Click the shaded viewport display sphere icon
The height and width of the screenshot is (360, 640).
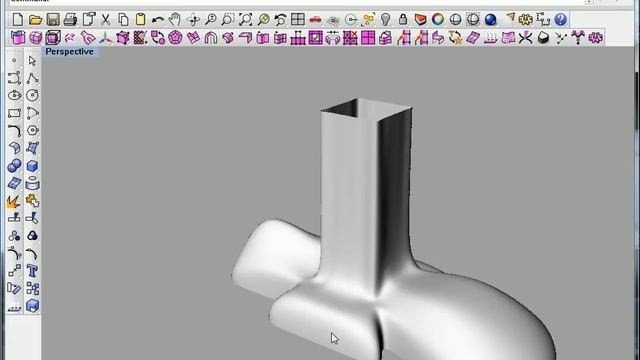coord(456,19)
